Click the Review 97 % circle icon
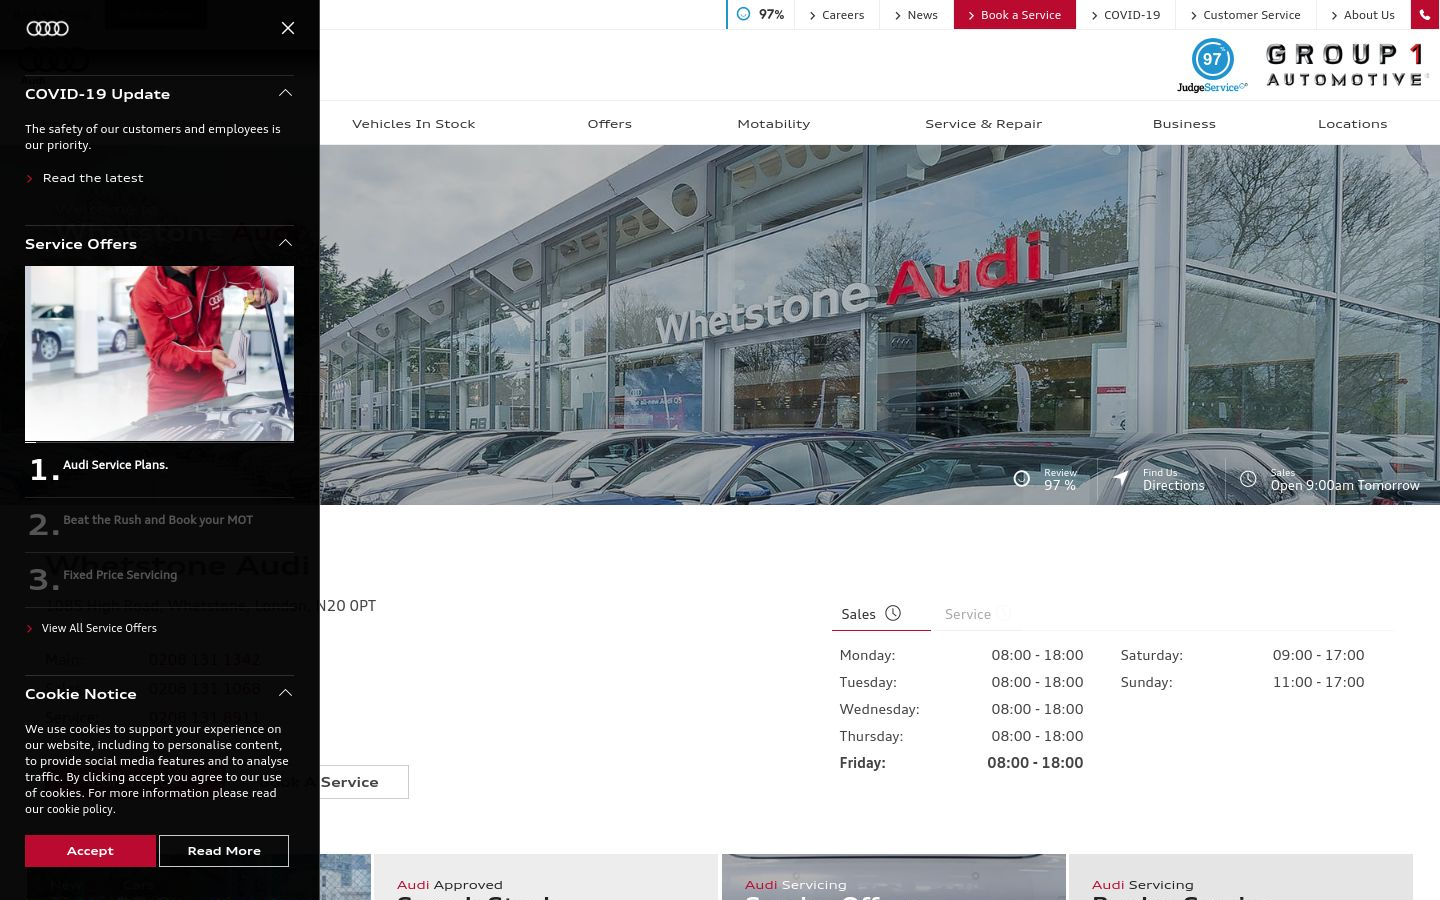This screenshot has width=1440, height=900. tap(1021, 479)
